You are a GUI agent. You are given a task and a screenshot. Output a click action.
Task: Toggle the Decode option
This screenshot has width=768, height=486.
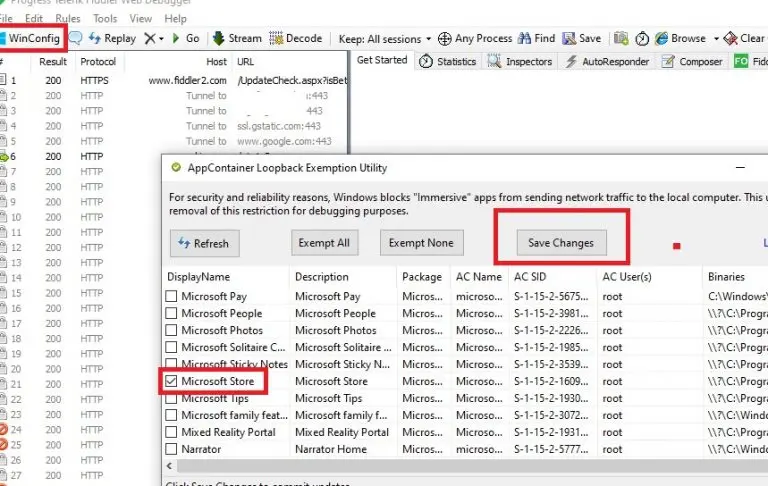(295, 38)
